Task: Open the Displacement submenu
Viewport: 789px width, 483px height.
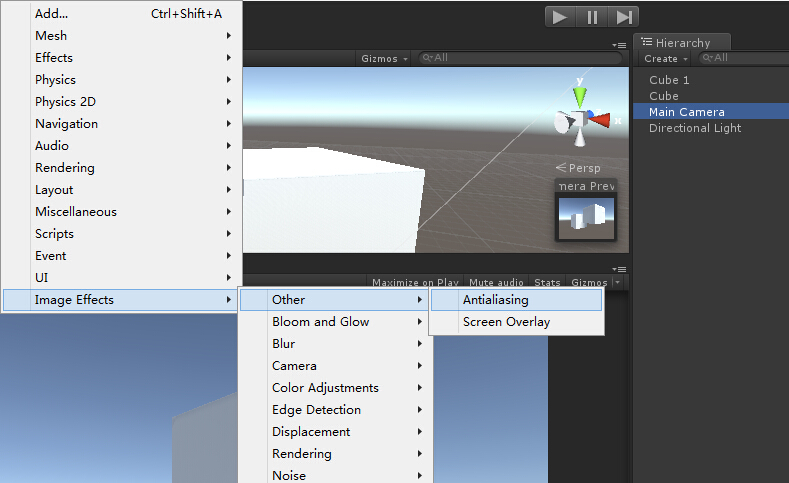Action: 335,432
